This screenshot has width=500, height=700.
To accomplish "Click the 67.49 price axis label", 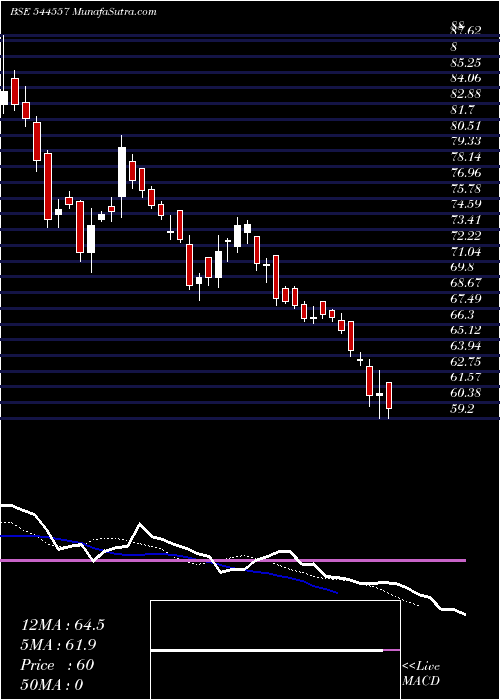I will point(466,299).
